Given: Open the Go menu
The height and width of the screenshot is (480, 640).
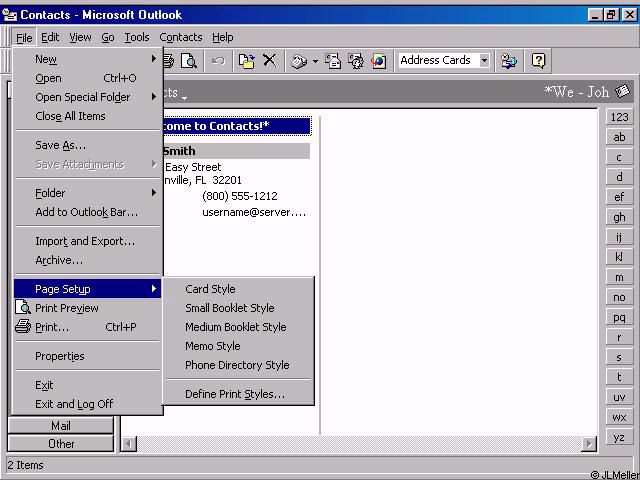Looking at the screenshot, I should (x=108, y=38).
